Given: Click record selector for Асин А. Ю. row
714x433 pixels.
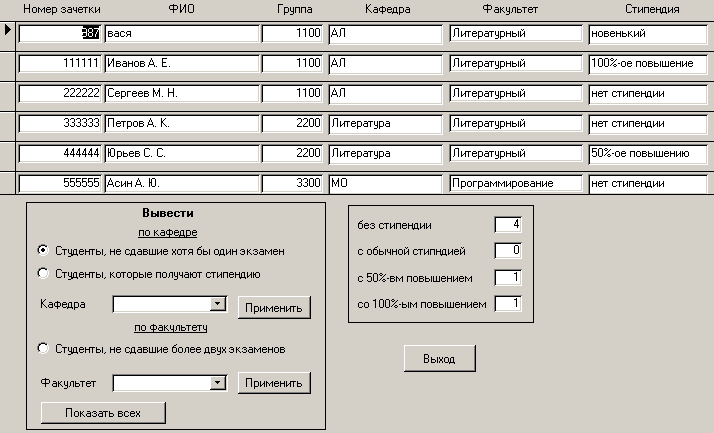Looking at the screenshot, I should pos(7,183).
